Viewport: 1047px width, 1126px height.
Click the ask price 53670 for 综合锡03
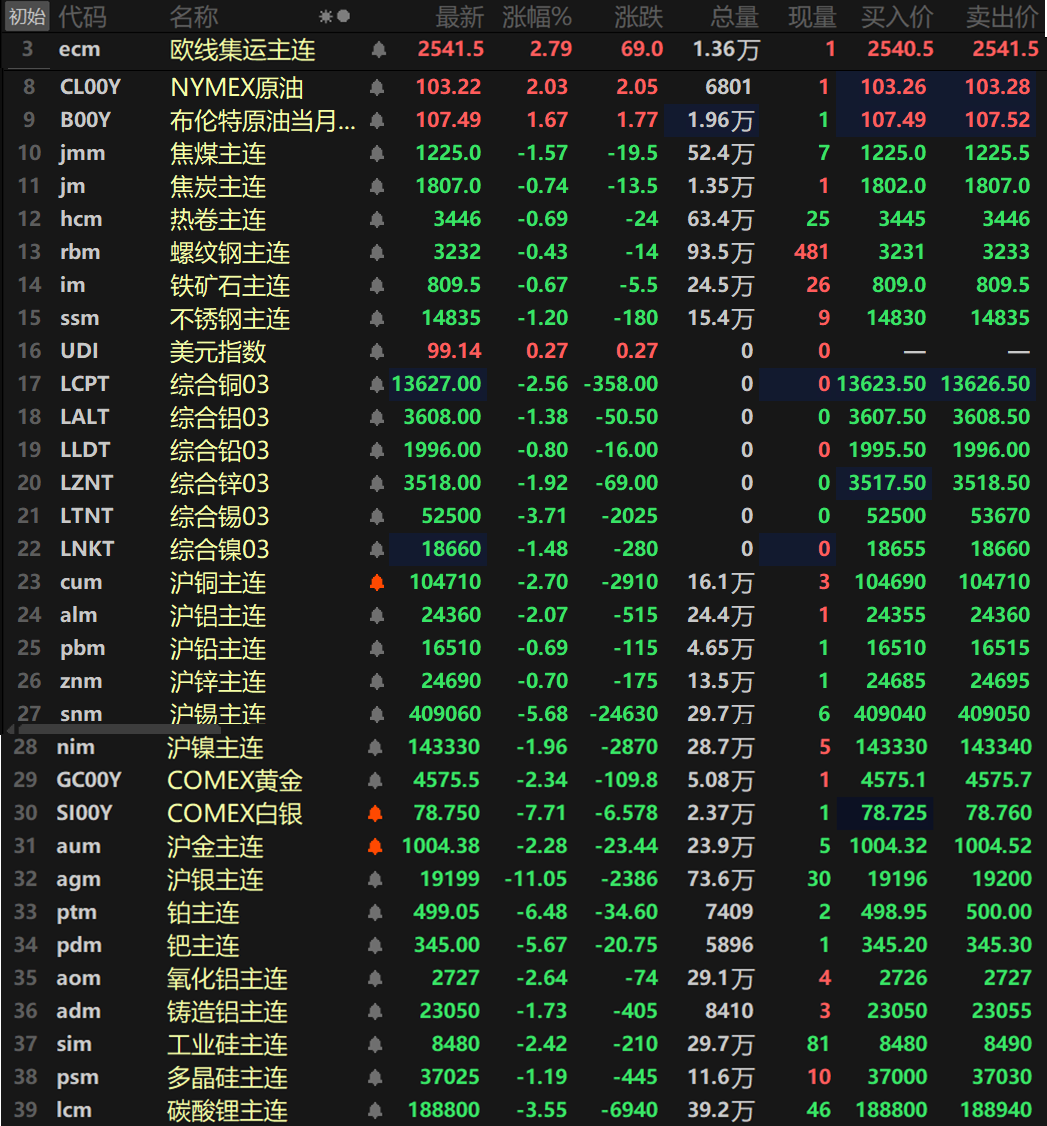pos(1000,516)
